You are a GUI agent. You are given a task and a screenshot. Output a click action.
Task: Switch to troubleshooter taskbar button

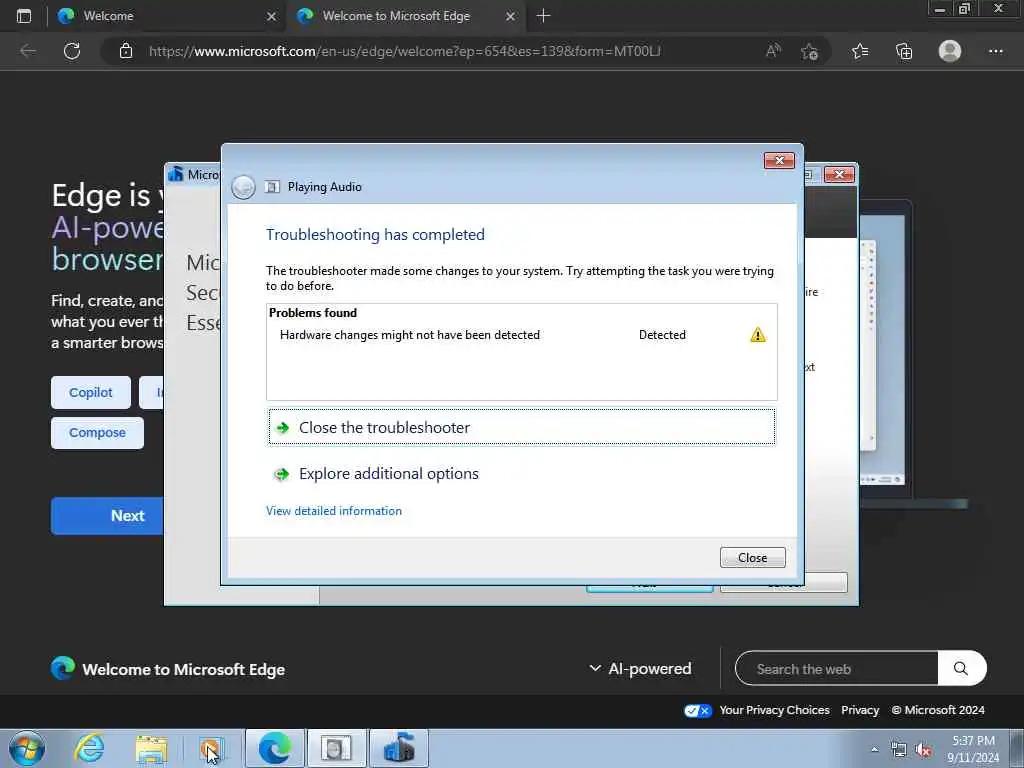(337, 748)
